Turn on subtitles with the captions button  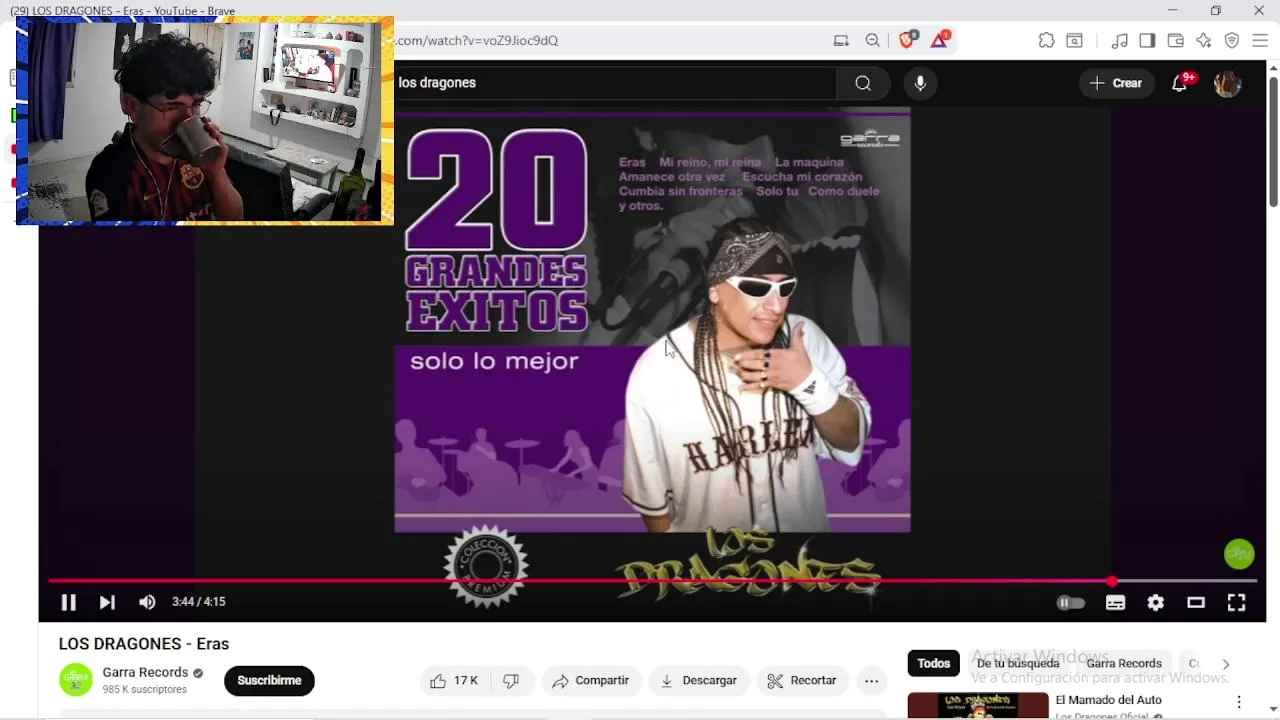1115,603
